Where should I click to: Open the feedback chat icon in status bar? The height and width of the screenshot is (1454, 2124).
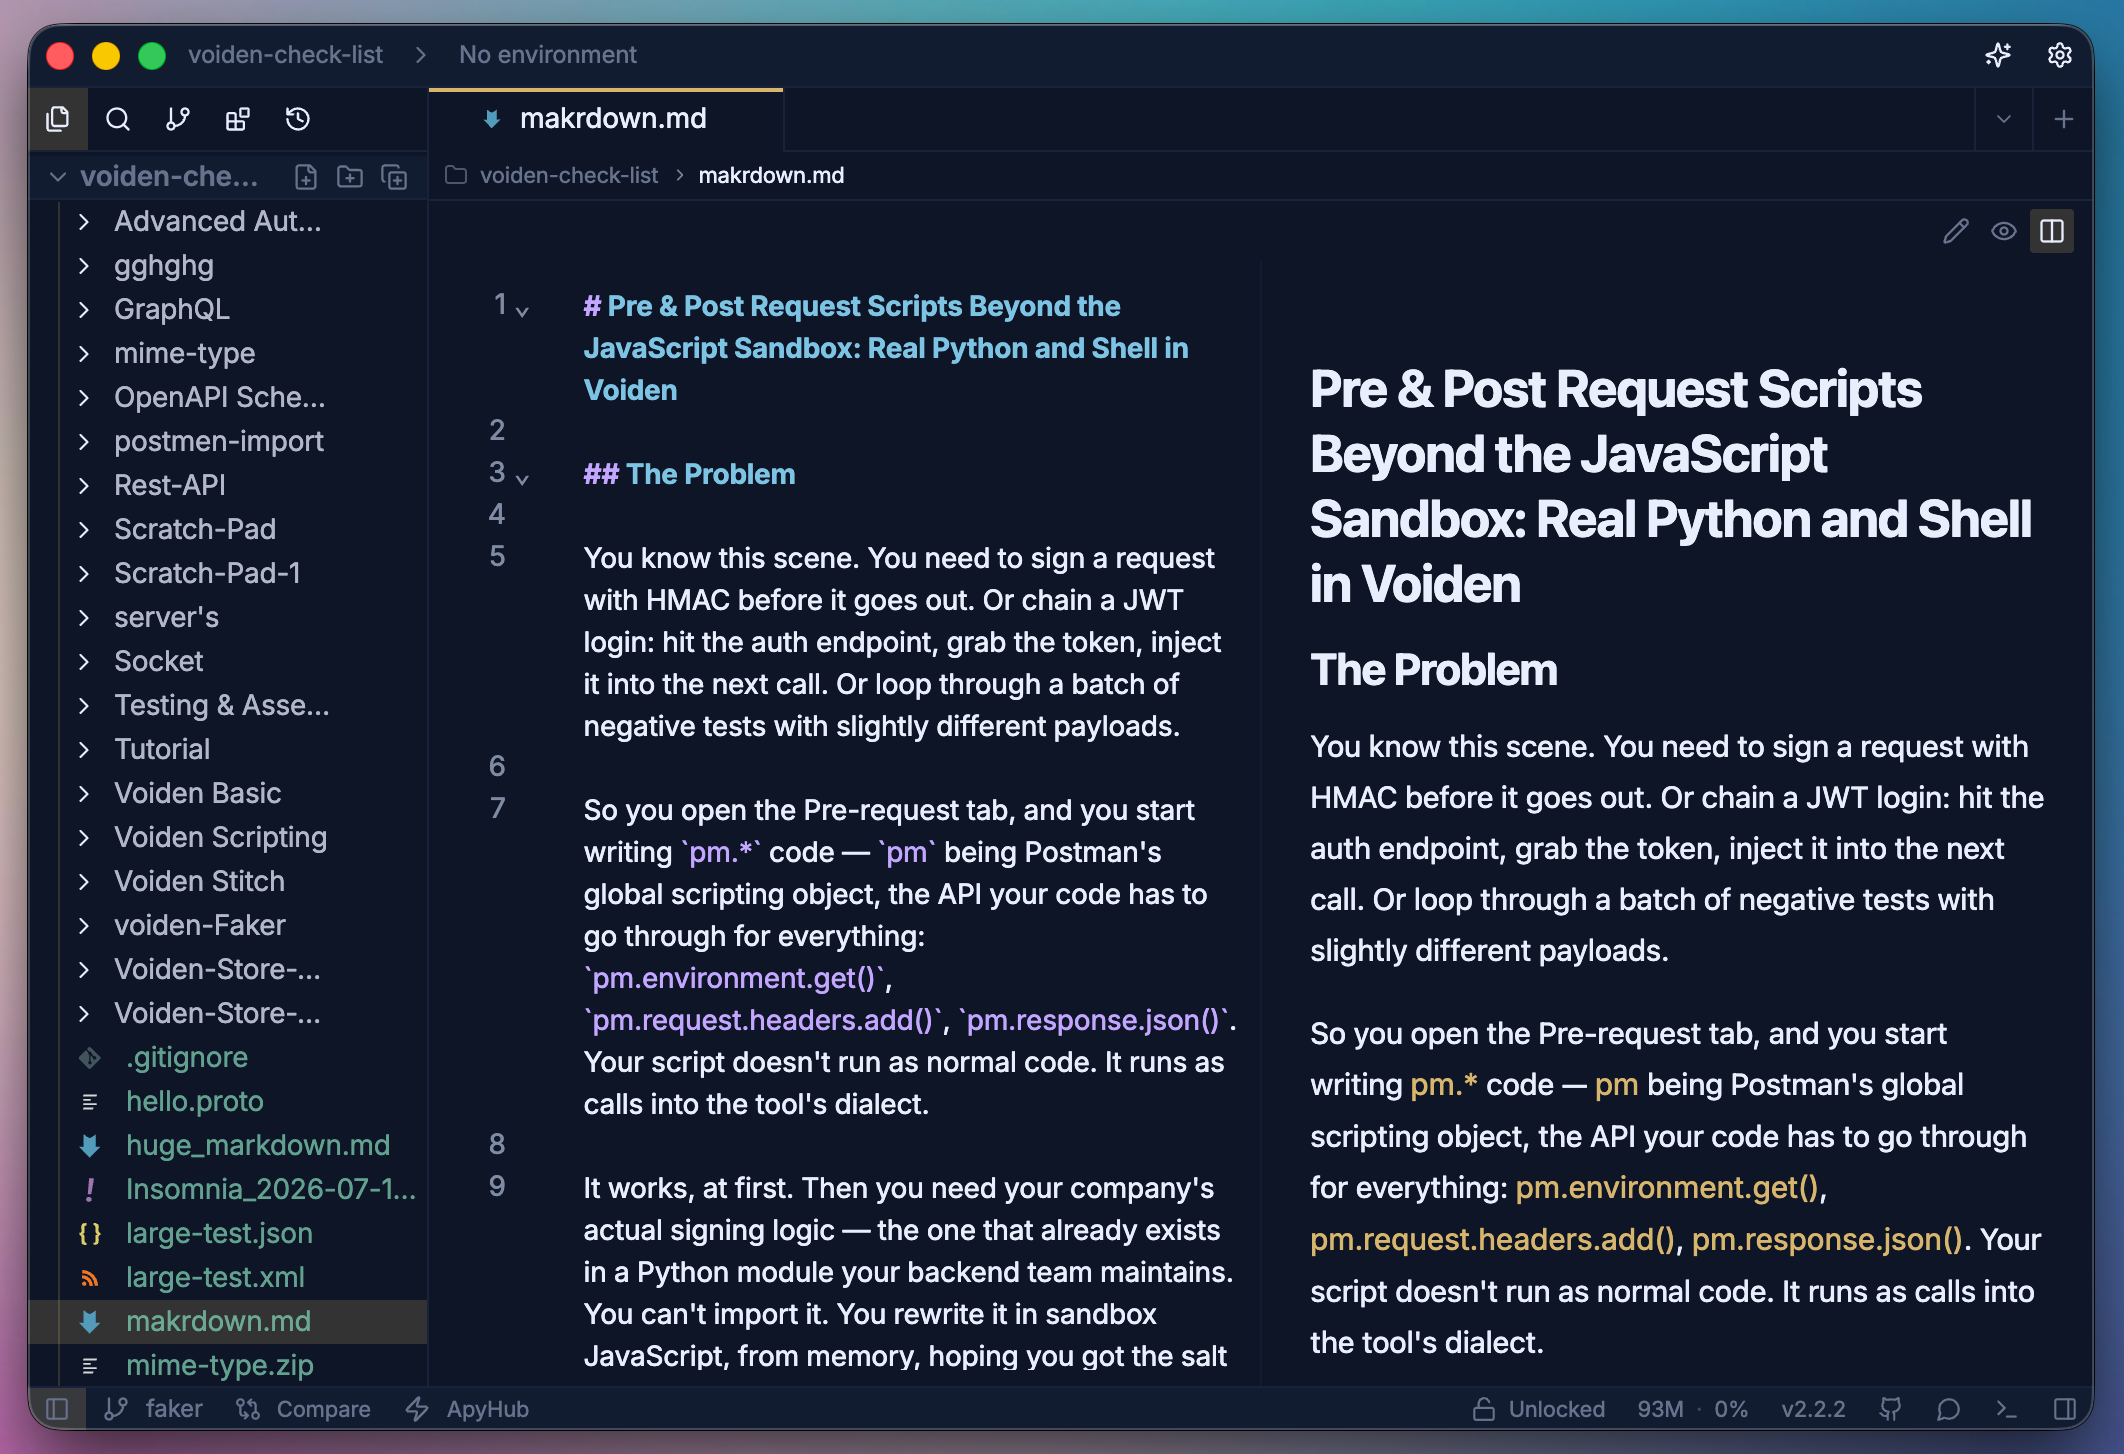click(x=1948, y=1409)
